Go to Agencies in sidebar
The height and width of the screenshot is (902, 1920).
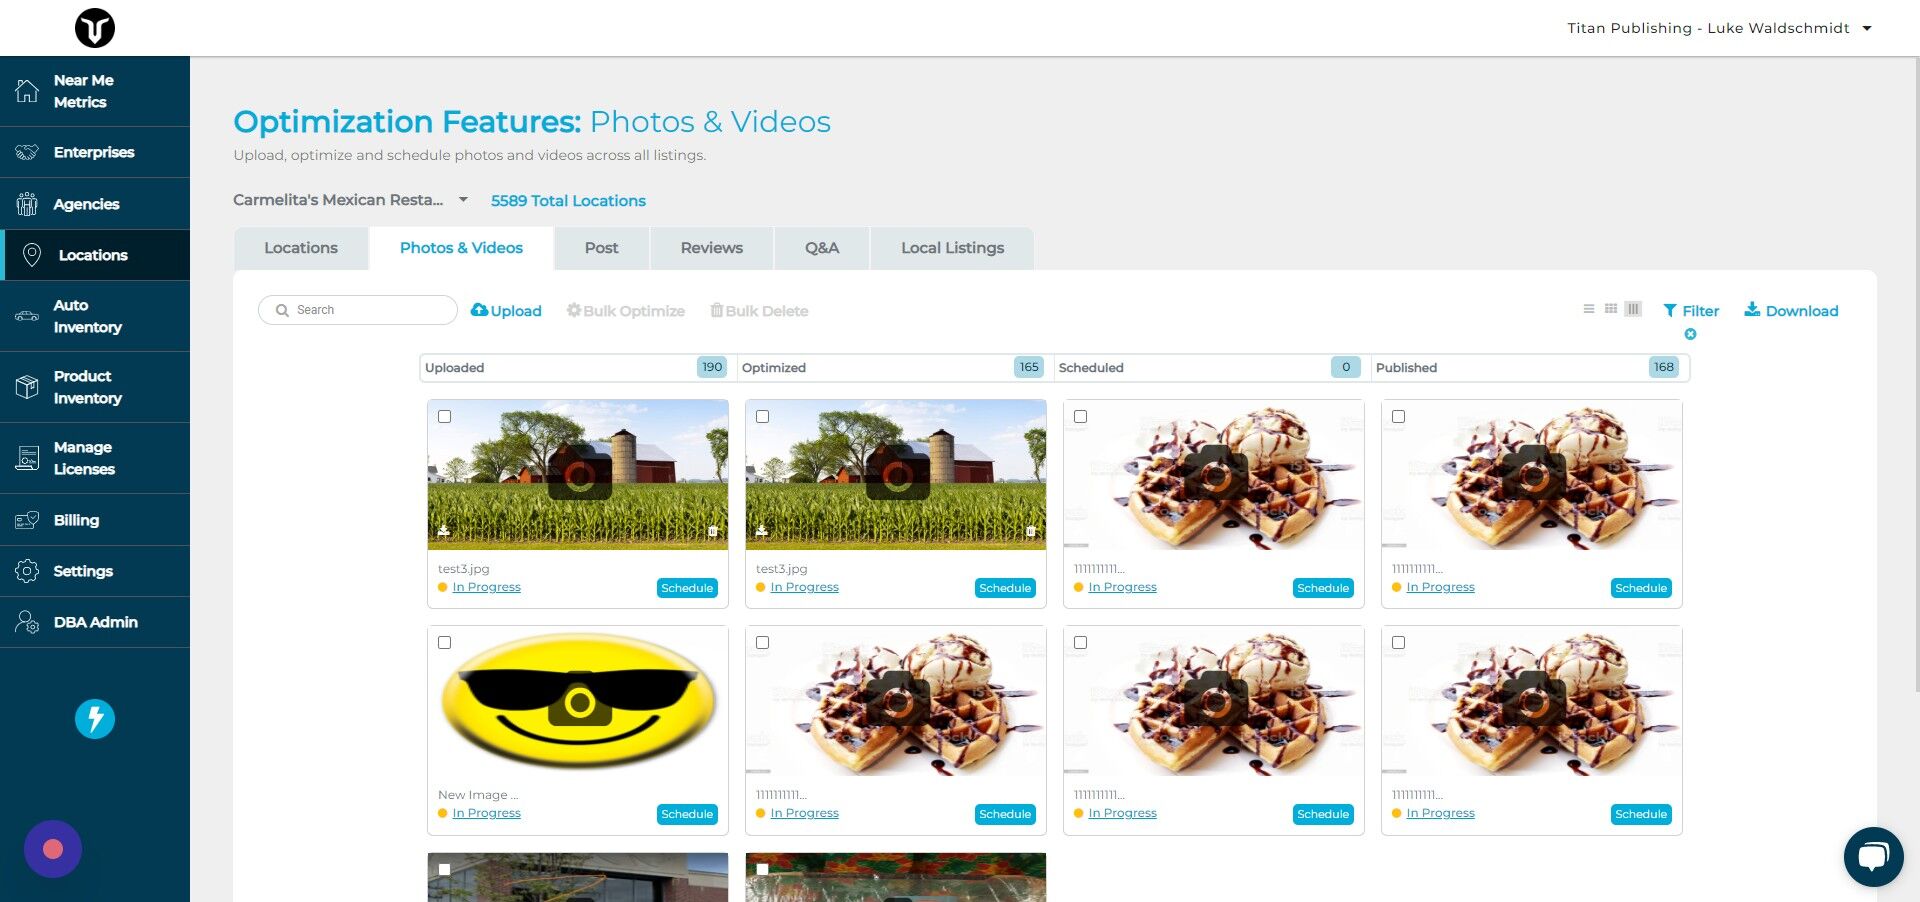click(x=95, y=204)
